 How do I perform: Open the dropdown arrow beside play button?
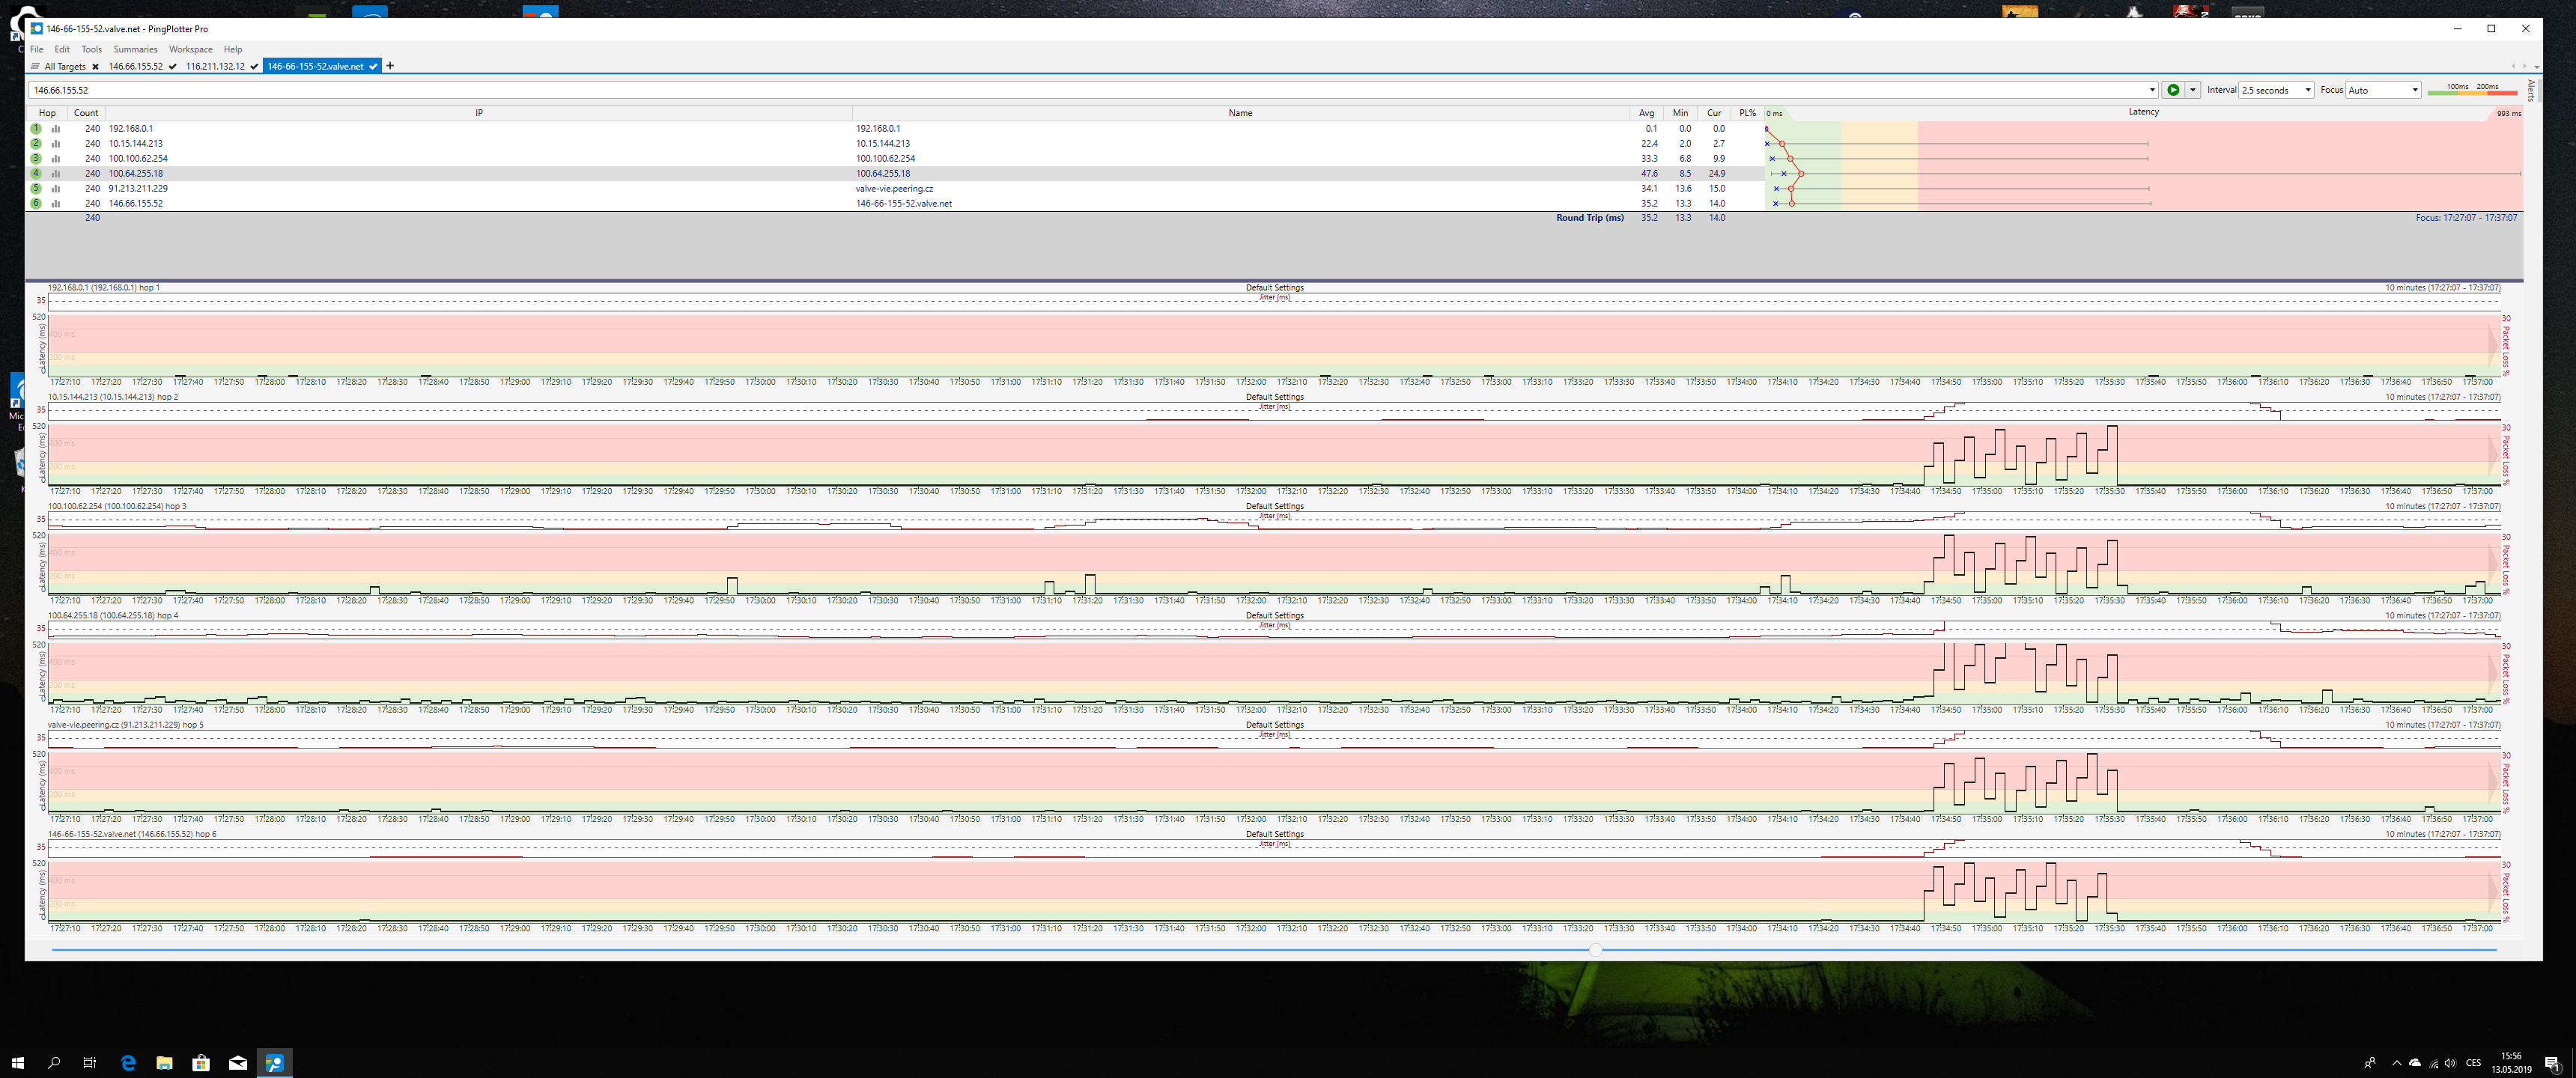click(x=2193, y=90)
